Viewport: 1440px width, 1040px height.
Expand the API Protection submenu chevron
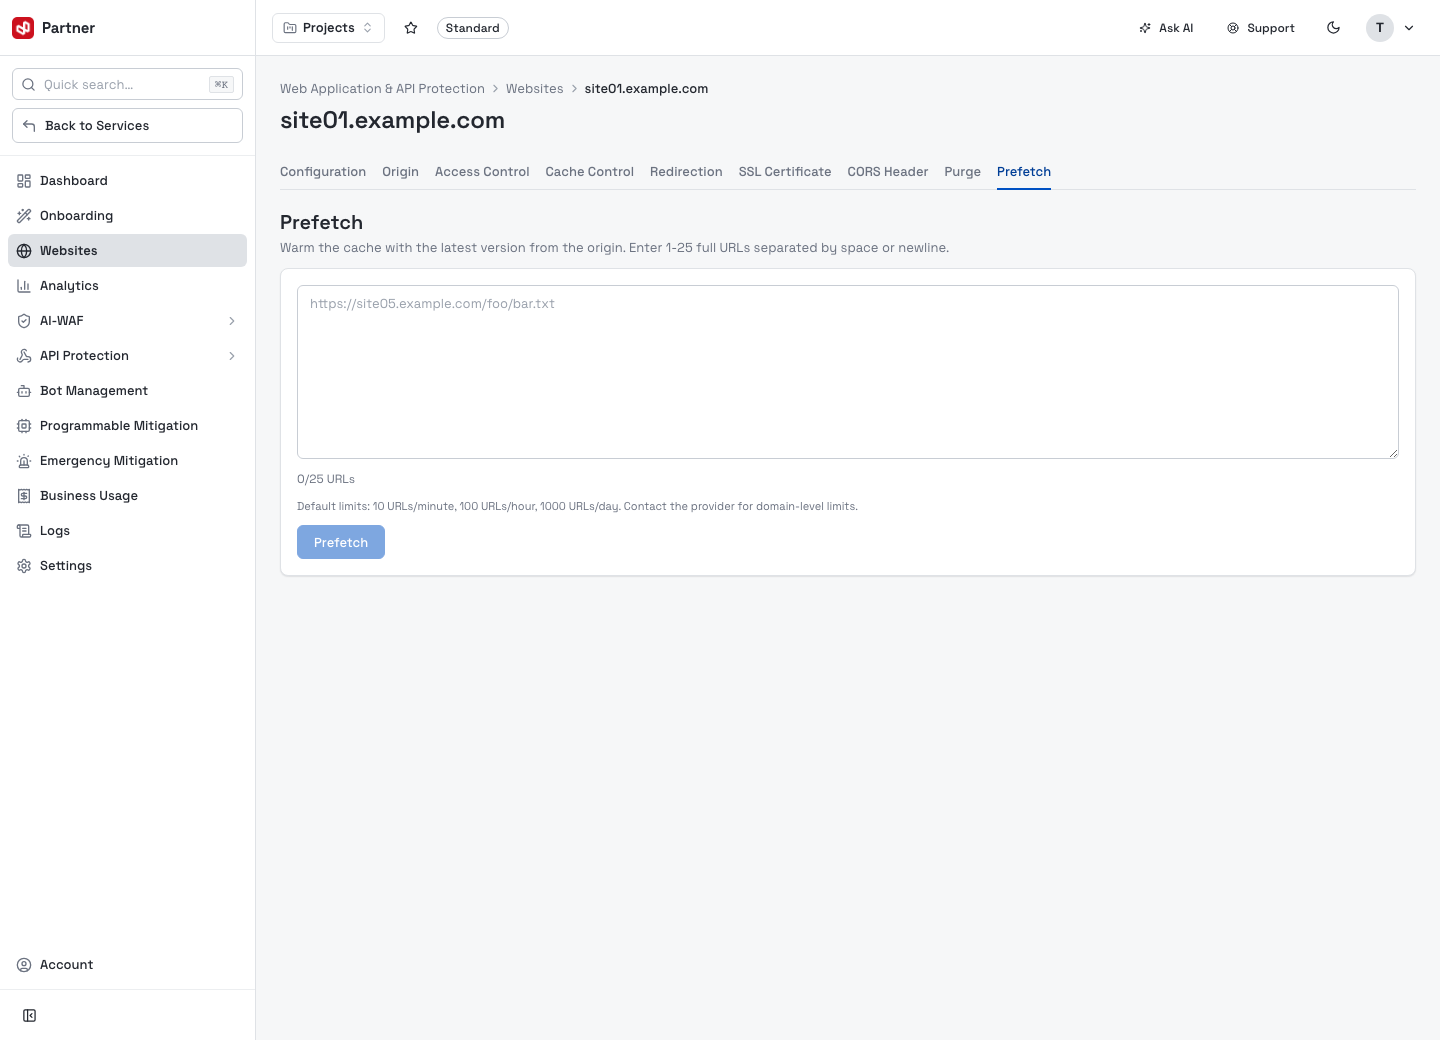[232, 356]
